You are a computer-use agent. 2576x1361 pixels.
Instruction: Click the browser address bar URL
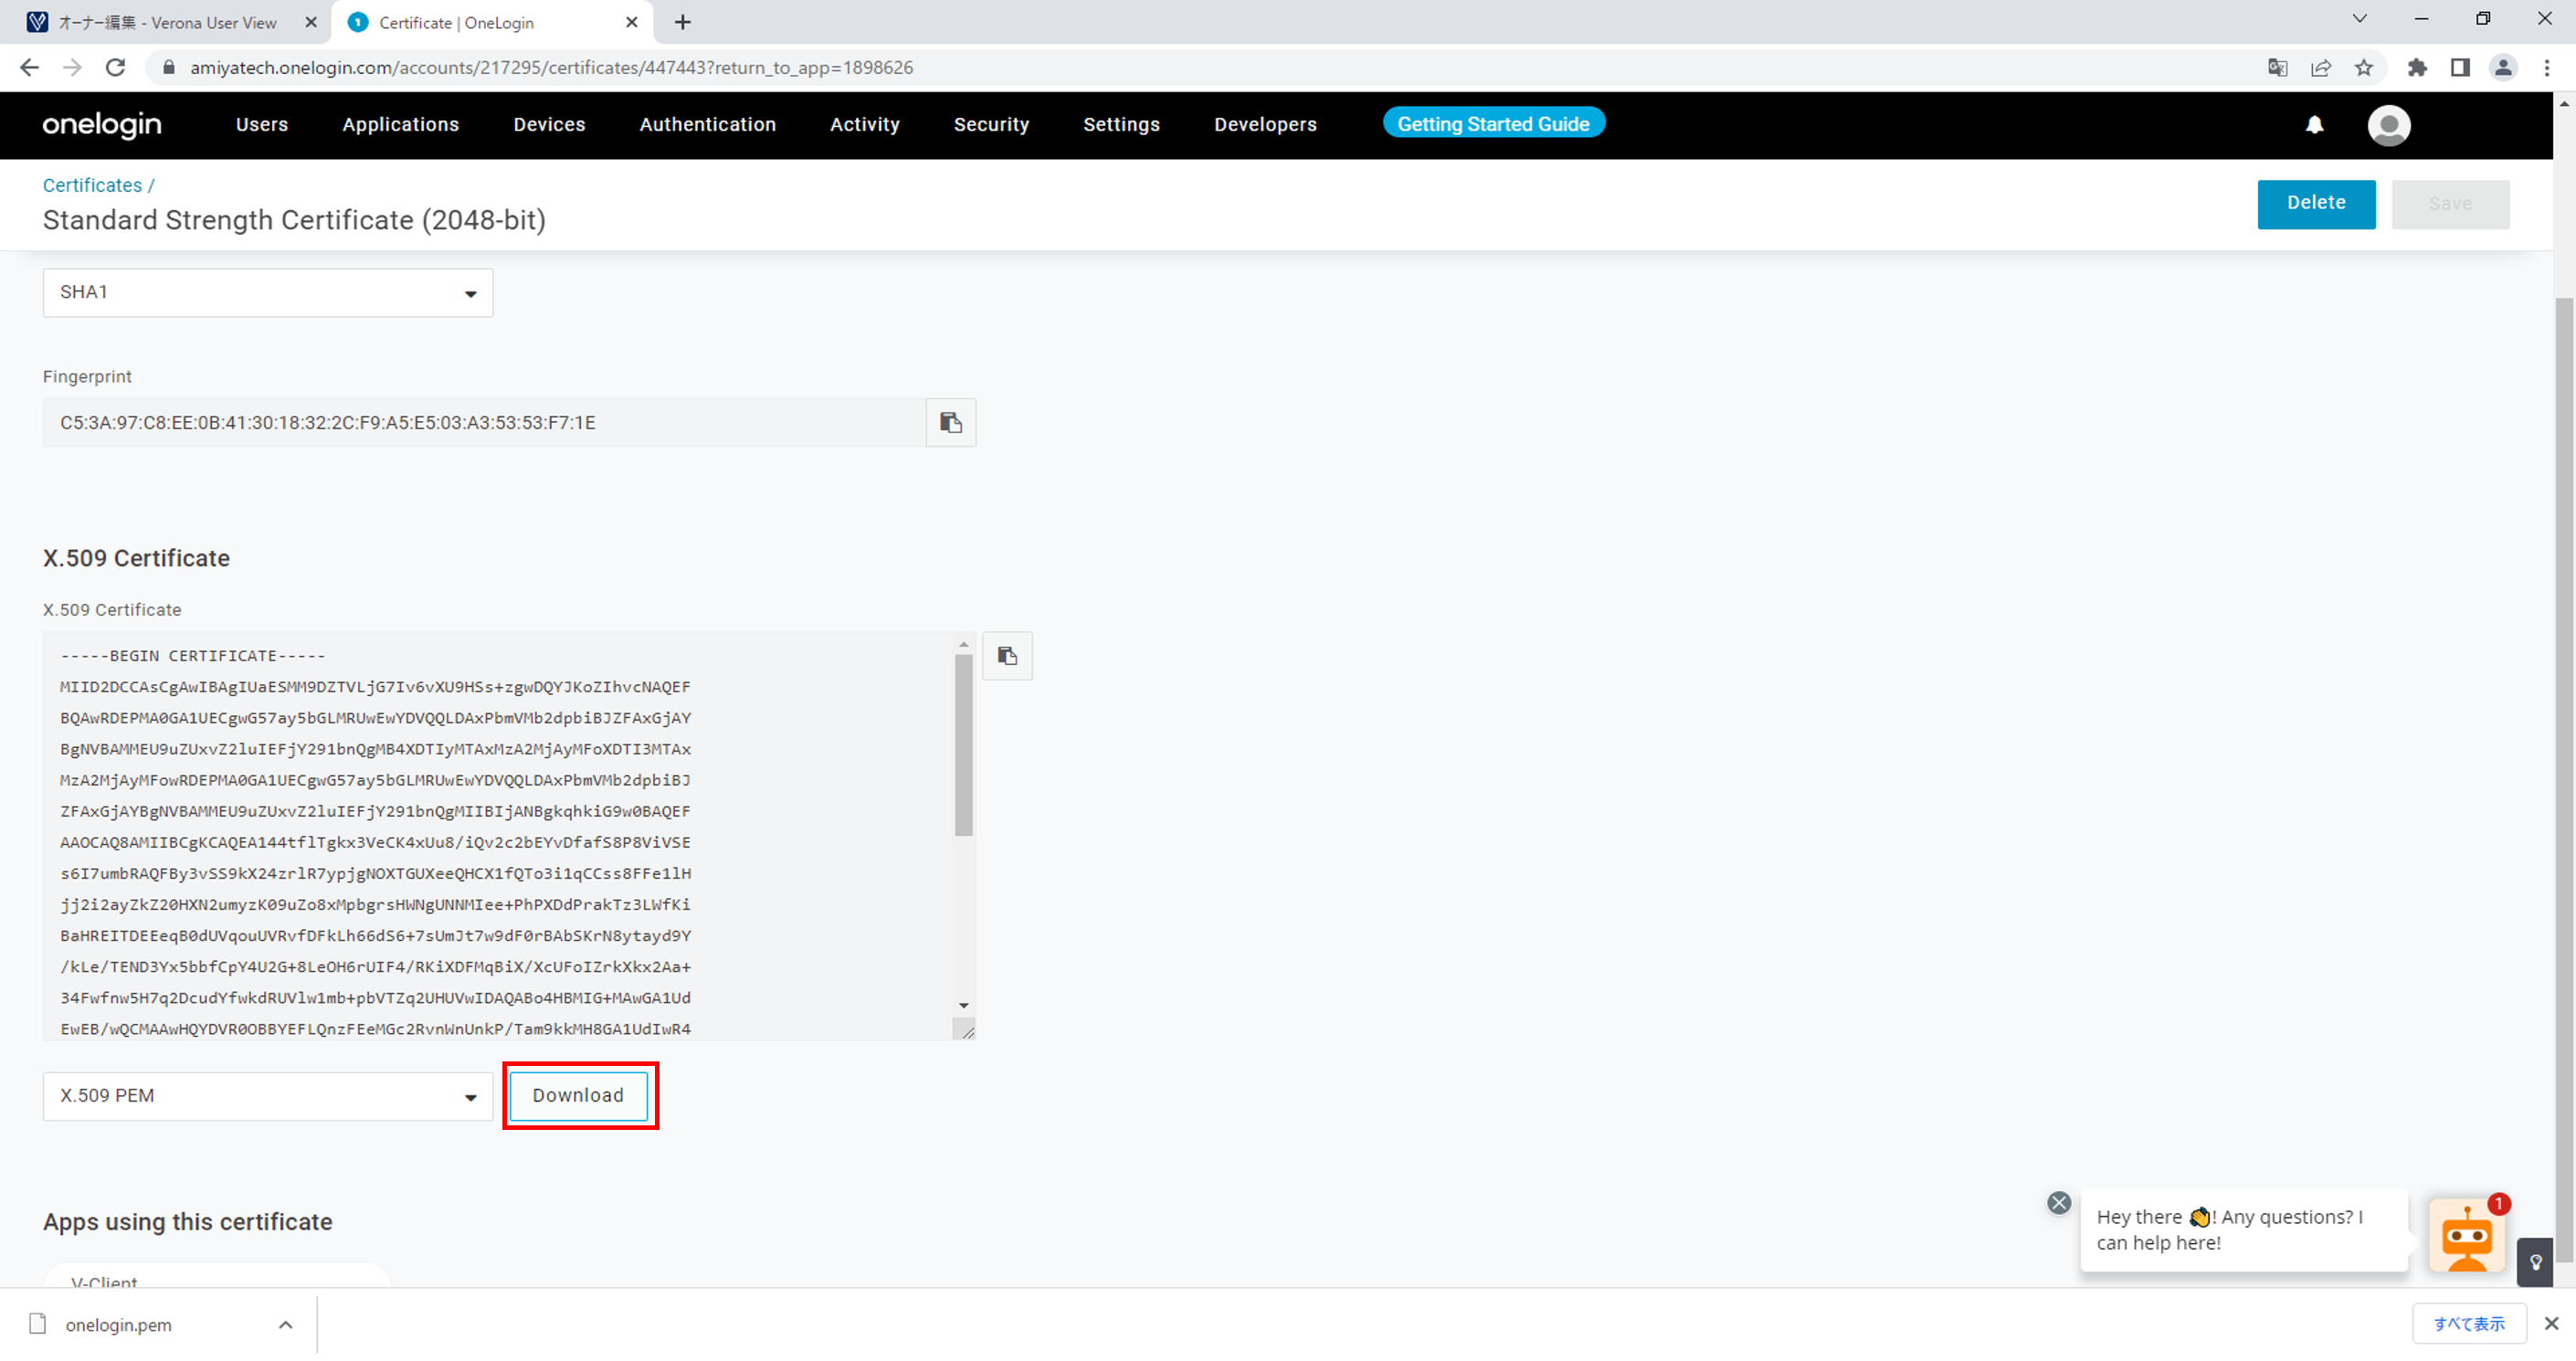click(551, 67)
